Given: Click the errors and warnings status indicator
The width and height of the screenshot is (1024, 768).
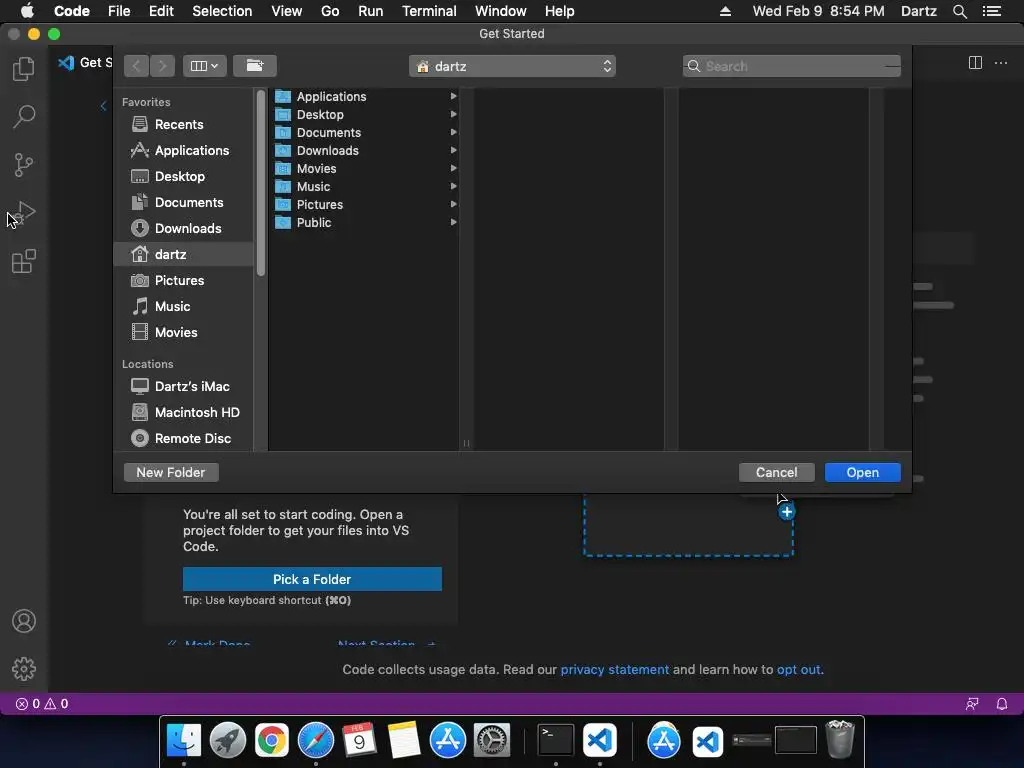Looking at the screenshot, I should click(42, 703).
